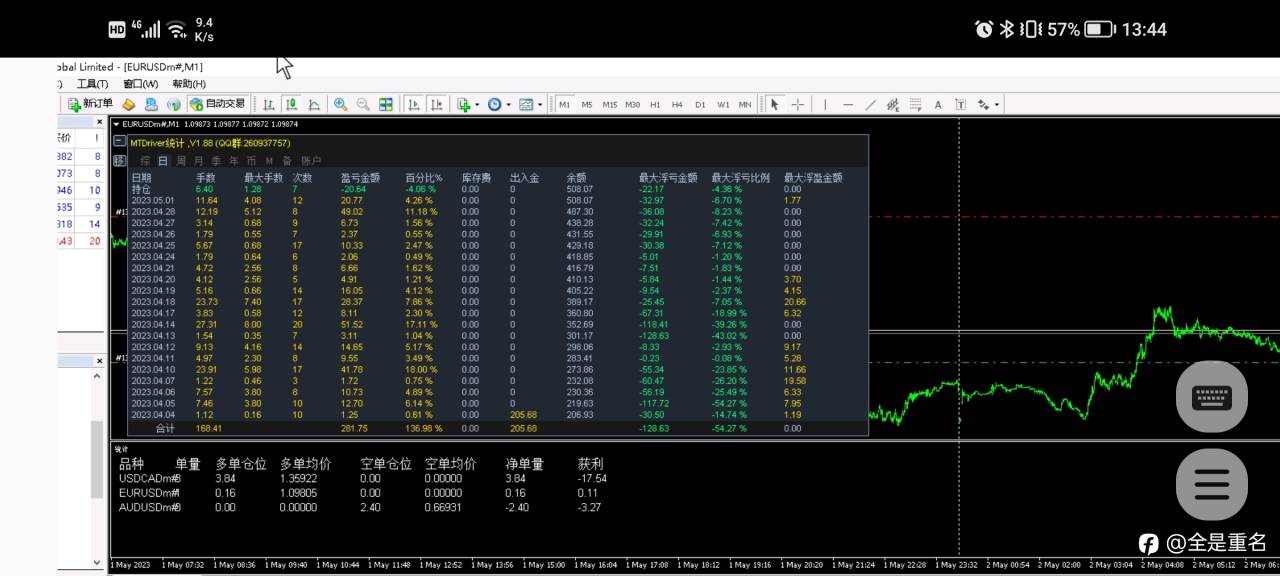Select the M5 timeframe
The image size is (1280, 576).
click(587, 104)
